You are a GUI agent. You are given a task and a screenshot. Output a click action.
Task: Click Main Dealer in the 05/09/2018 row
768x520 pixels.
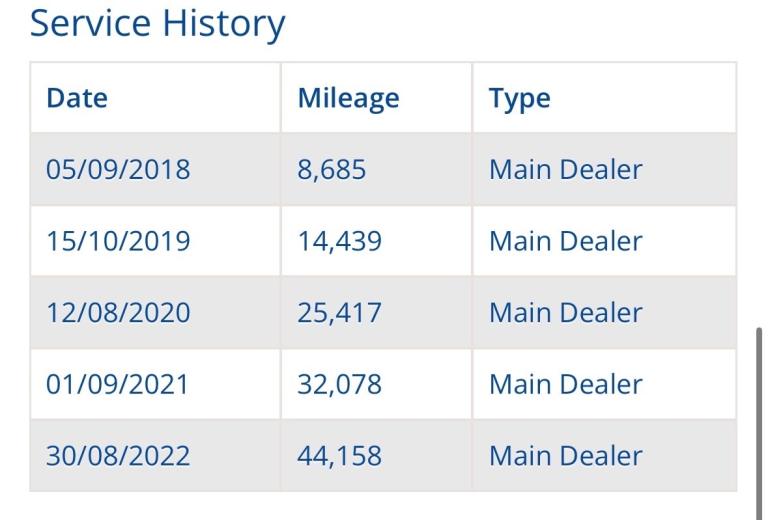565,169
